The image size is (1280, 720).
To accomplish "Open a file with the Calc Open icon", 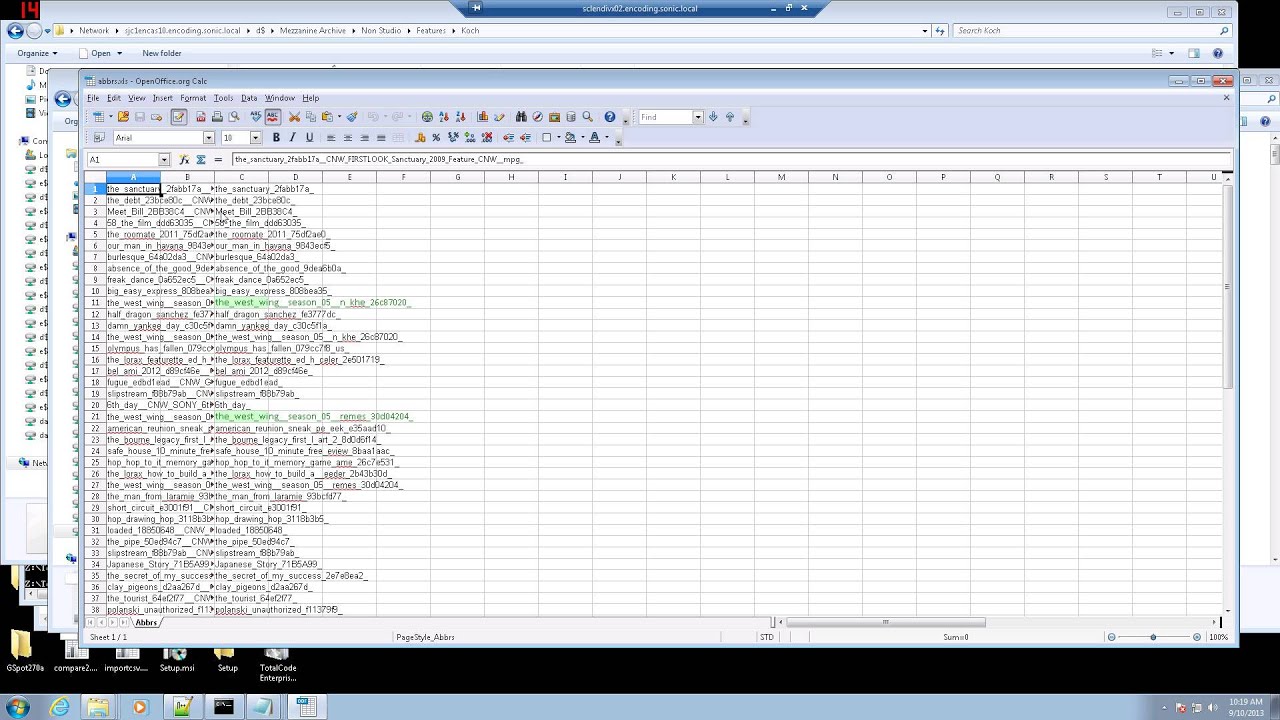I will pos(123,117).
